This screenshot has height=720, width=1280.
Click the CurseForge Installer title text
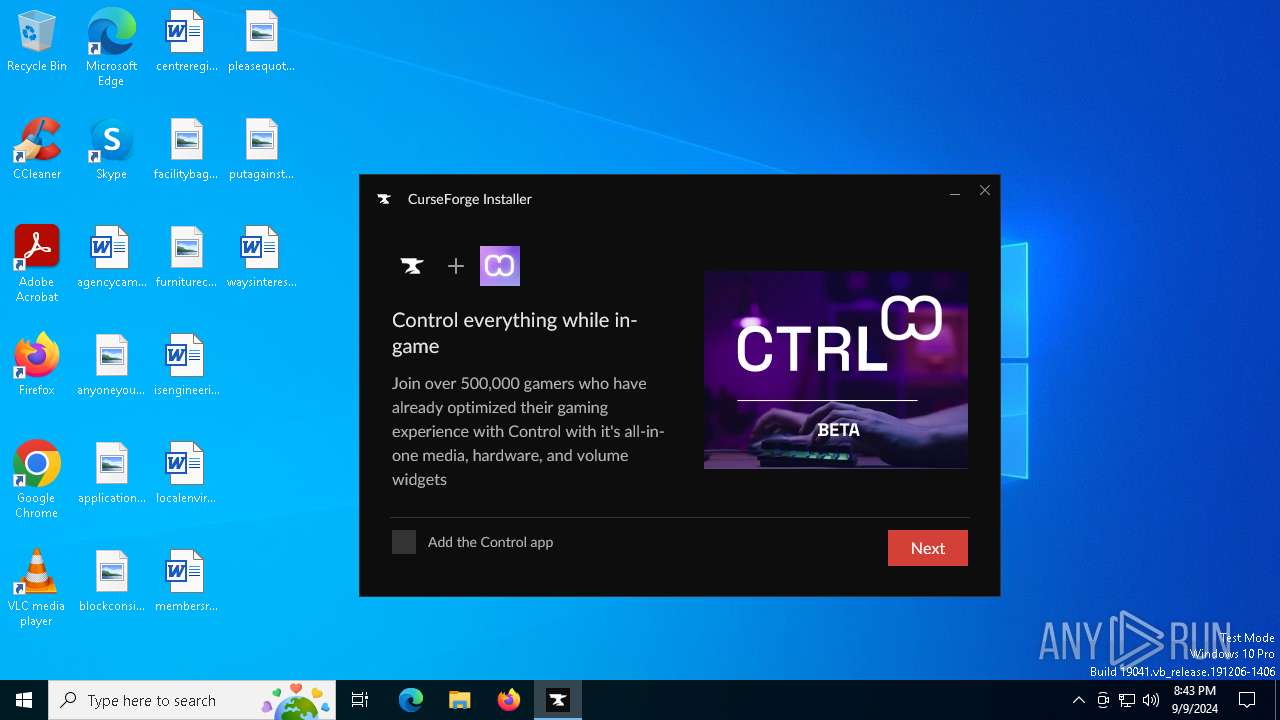coord(470,199)
